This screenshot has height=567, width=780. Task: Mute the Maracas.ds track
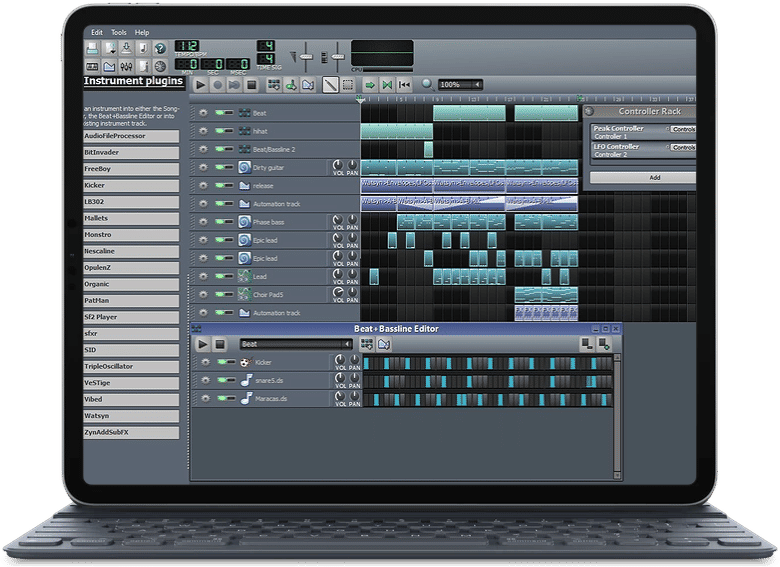(222, 398)
